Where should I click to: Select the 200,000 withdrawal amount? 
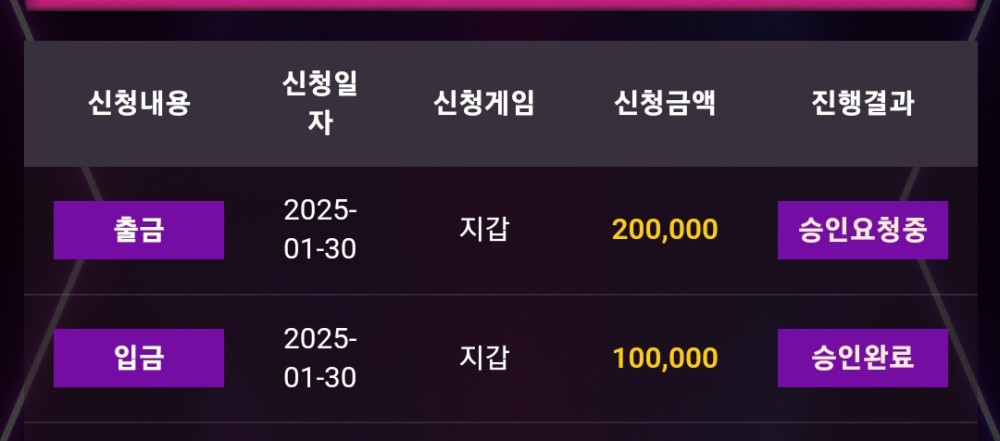(x=665, y=230)
